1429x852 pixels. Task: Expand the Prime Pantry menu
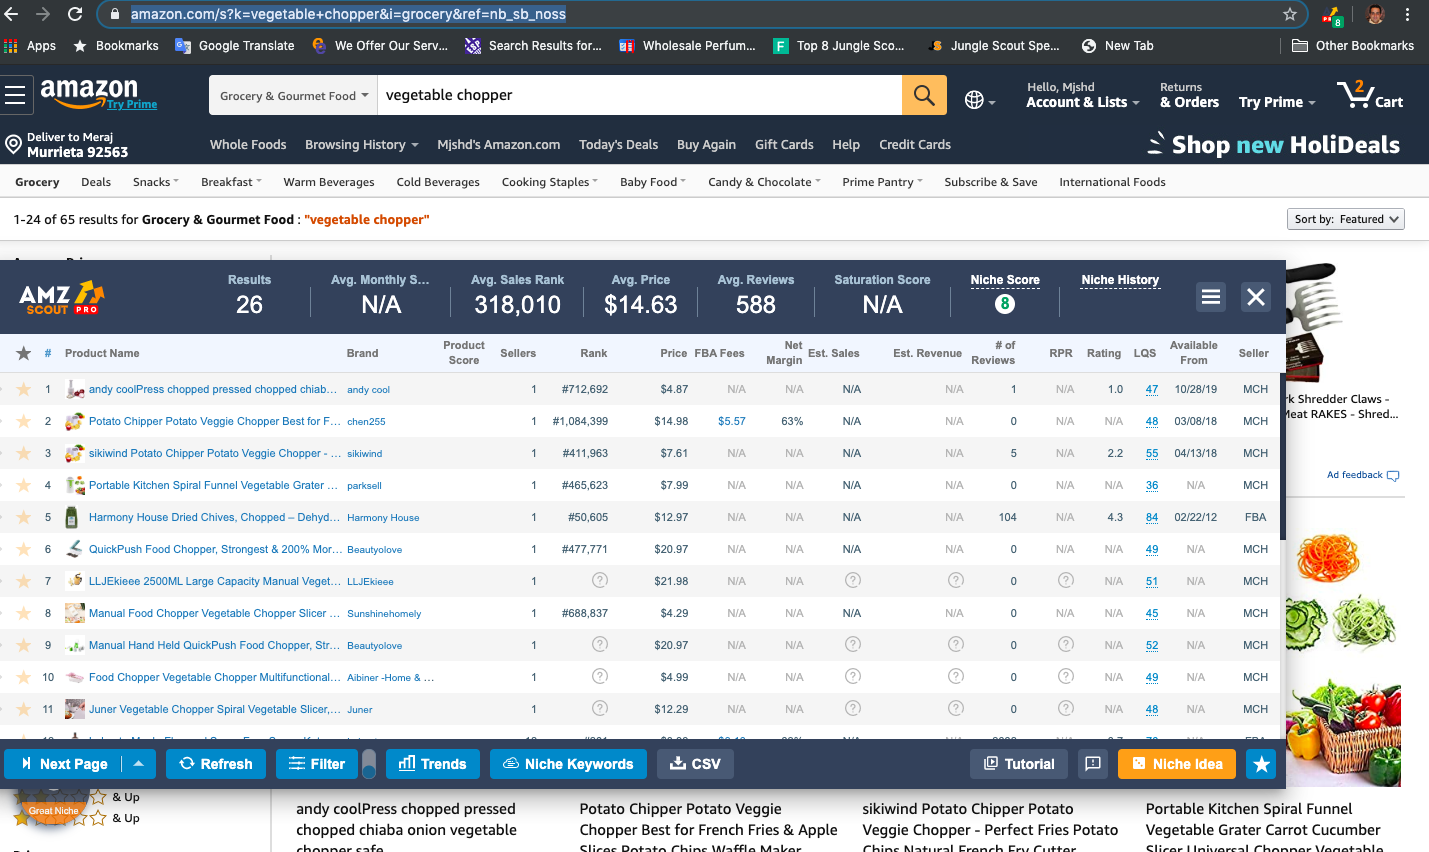[x=883, y=182]
